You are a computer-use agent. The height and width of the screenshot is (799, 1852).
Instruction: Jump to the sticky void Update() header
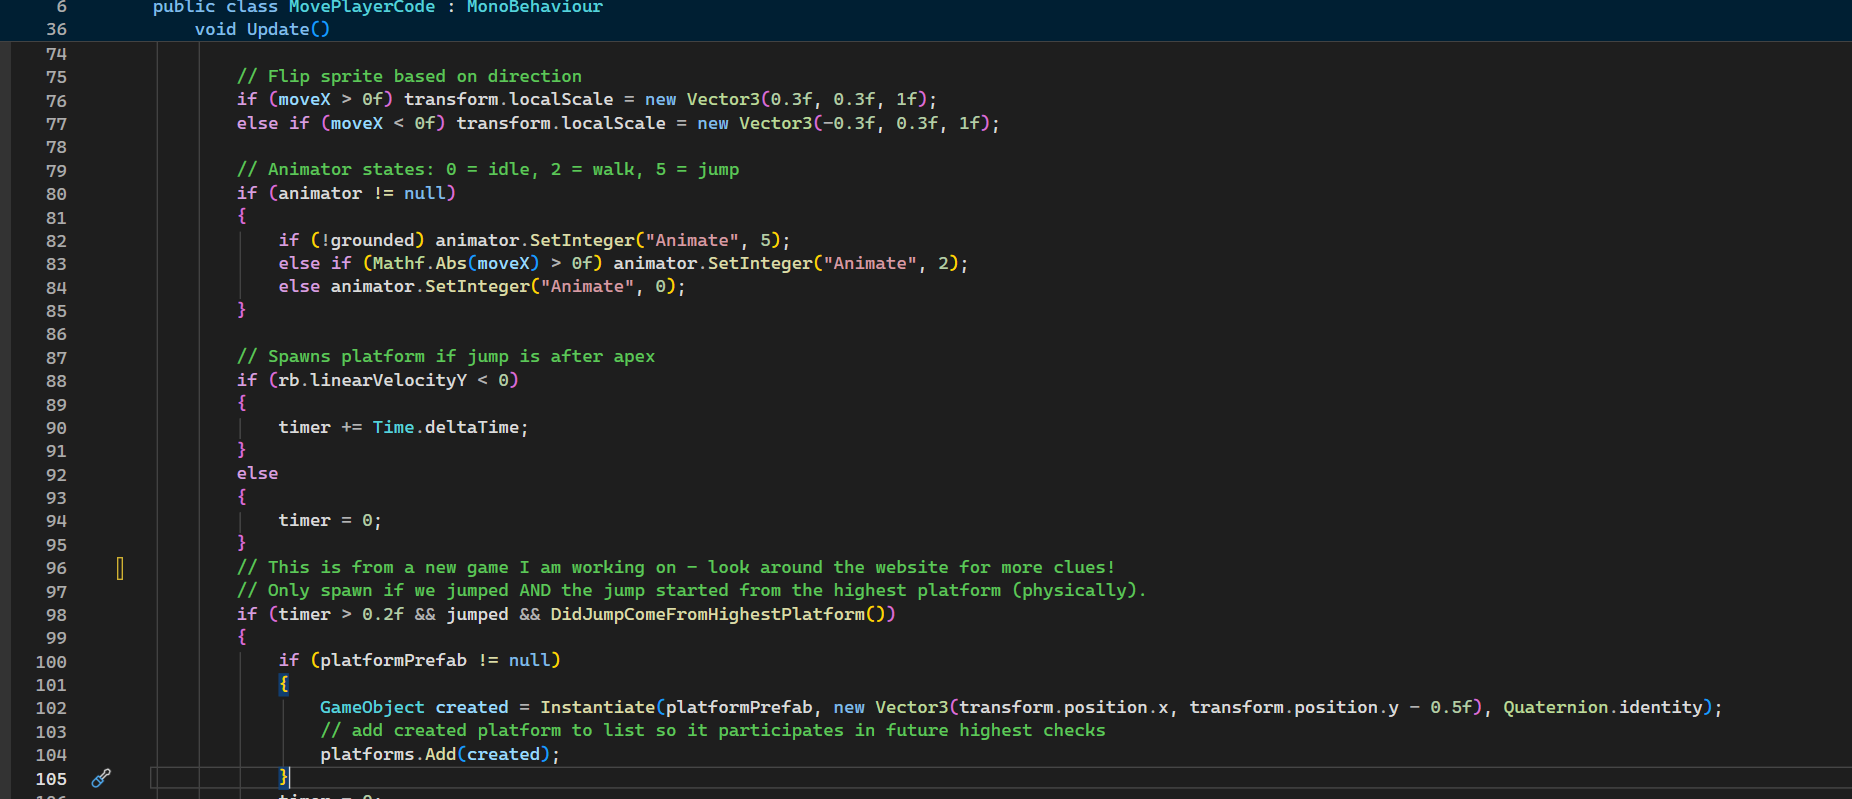click(x=262, y=29)
